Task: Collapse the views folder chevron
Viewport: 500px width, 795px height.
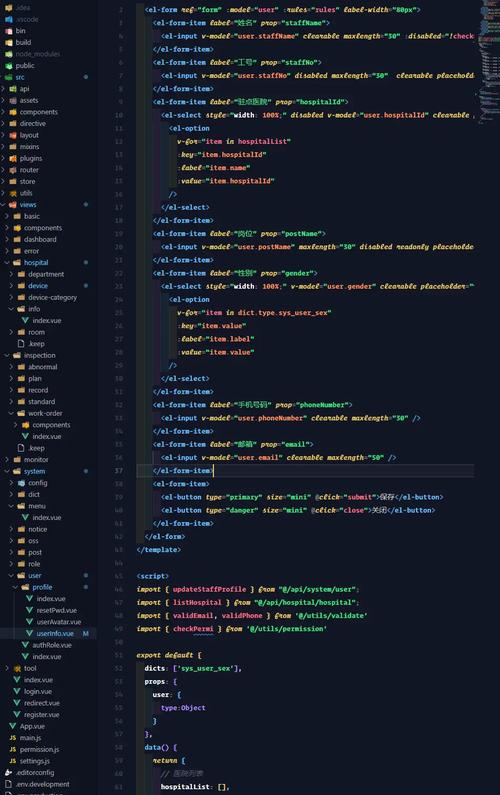Action: [x=4, y=205]
